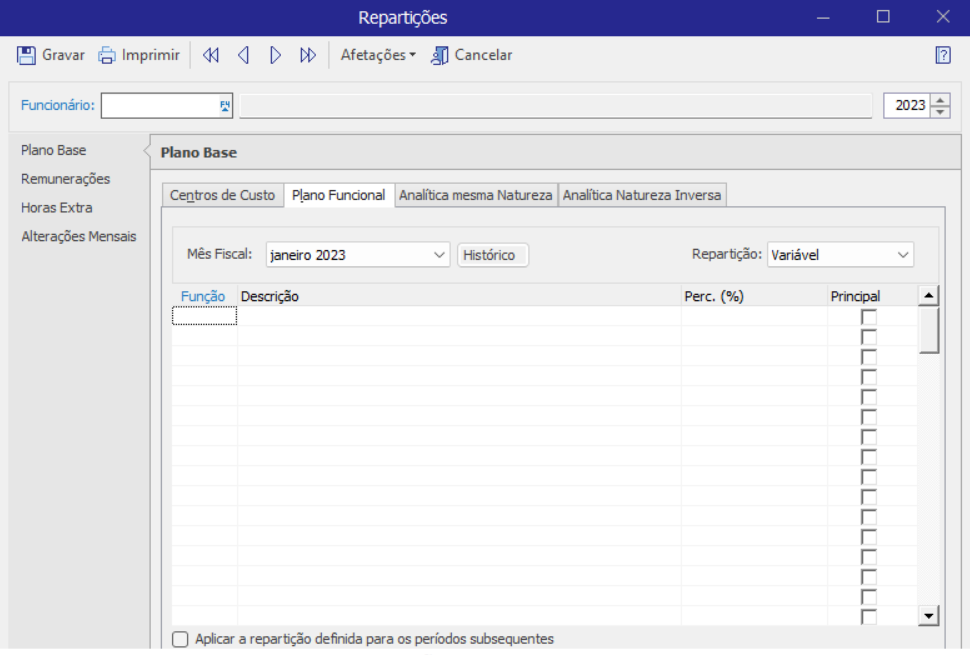Image resolution: width=970 pixels, height=655 pixels.
Task: Select the Analítica Natureza Inversa tab
Action: 641,196
